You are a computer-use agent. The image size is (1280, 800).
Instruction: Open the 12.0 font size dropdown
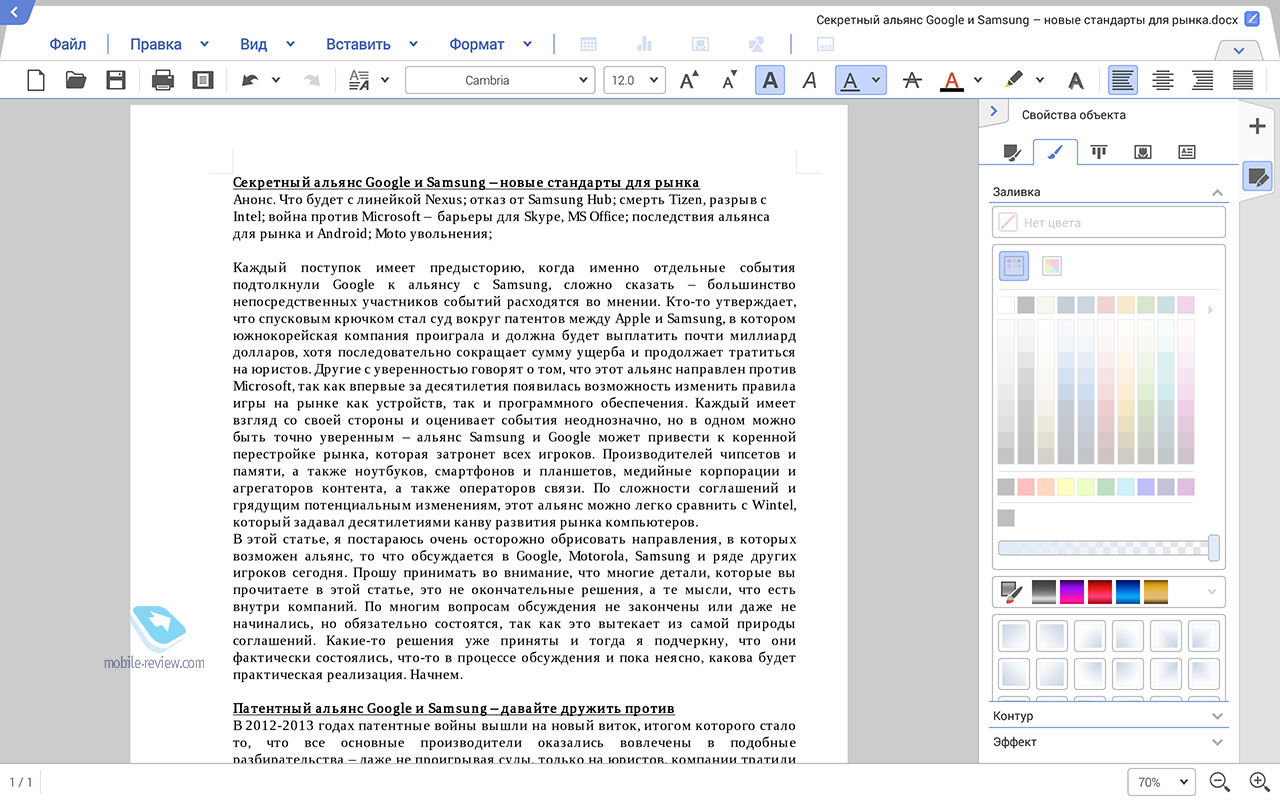tap(634, 80)
